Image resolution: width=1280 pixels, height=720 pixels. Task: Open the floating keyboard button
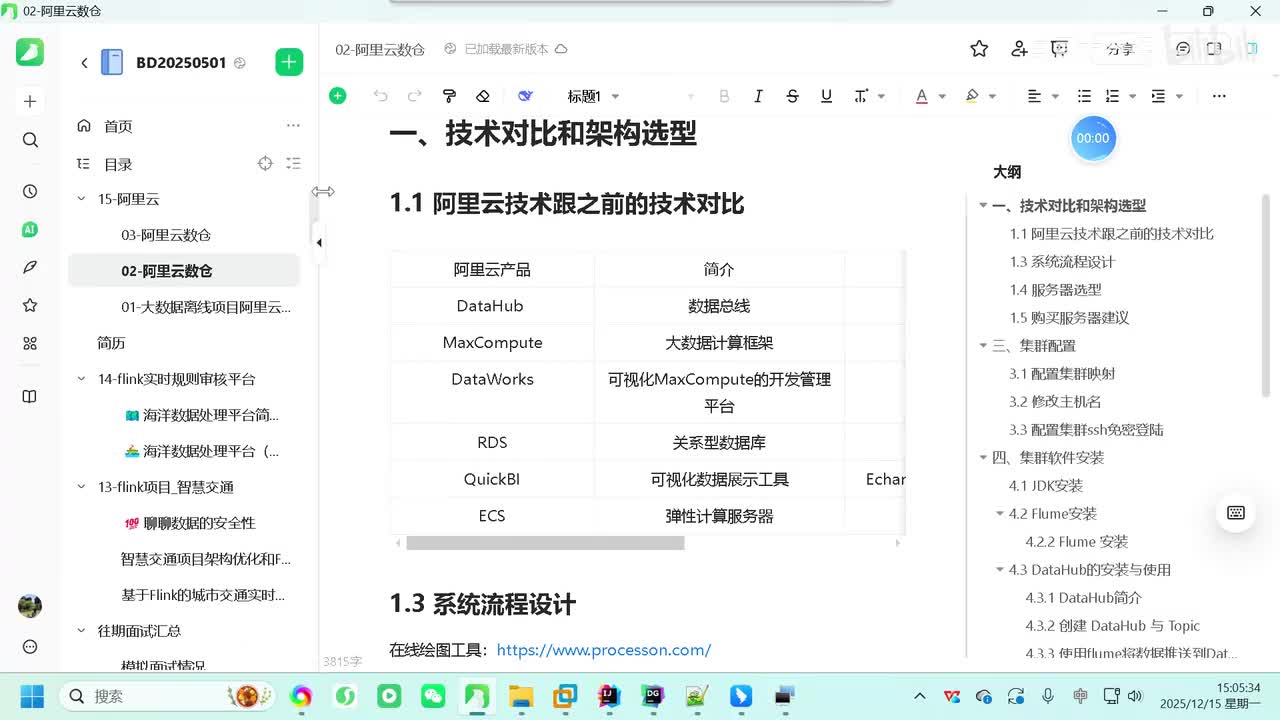1236,513
